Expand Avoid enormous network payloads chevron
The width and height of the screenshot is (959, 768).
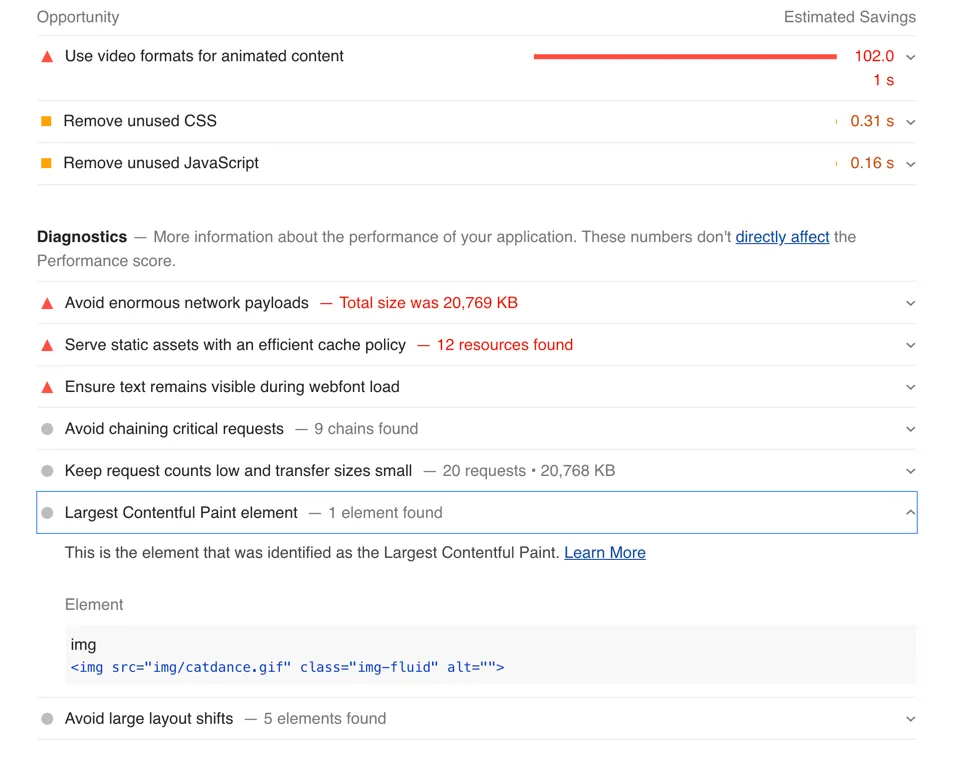coord(910,303)
